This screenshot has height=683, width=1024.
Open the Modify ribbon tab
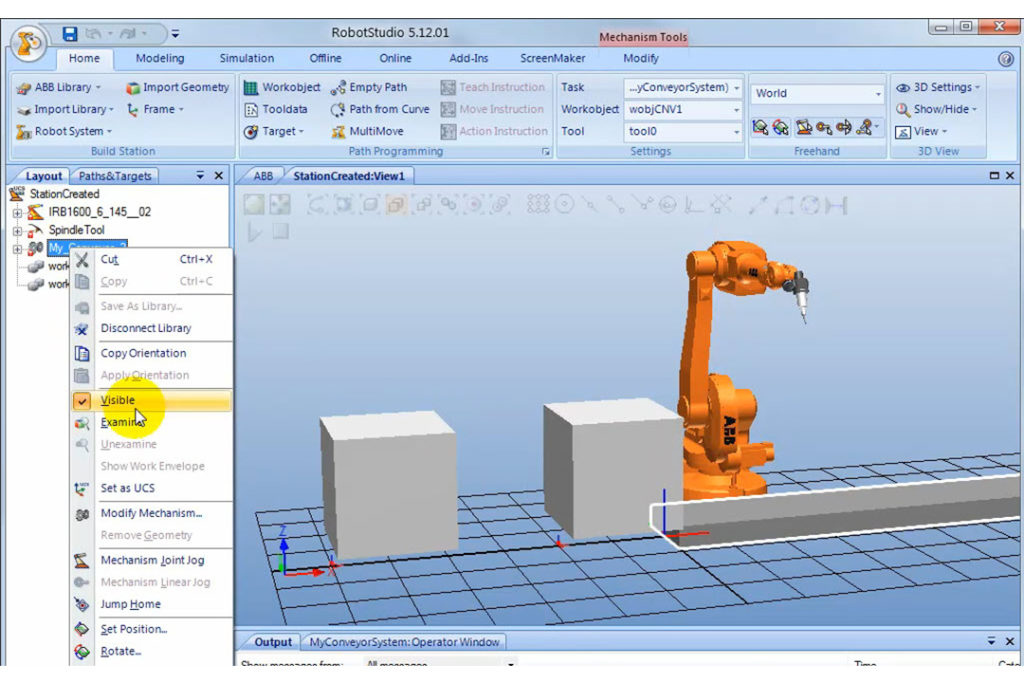(641, 59)
